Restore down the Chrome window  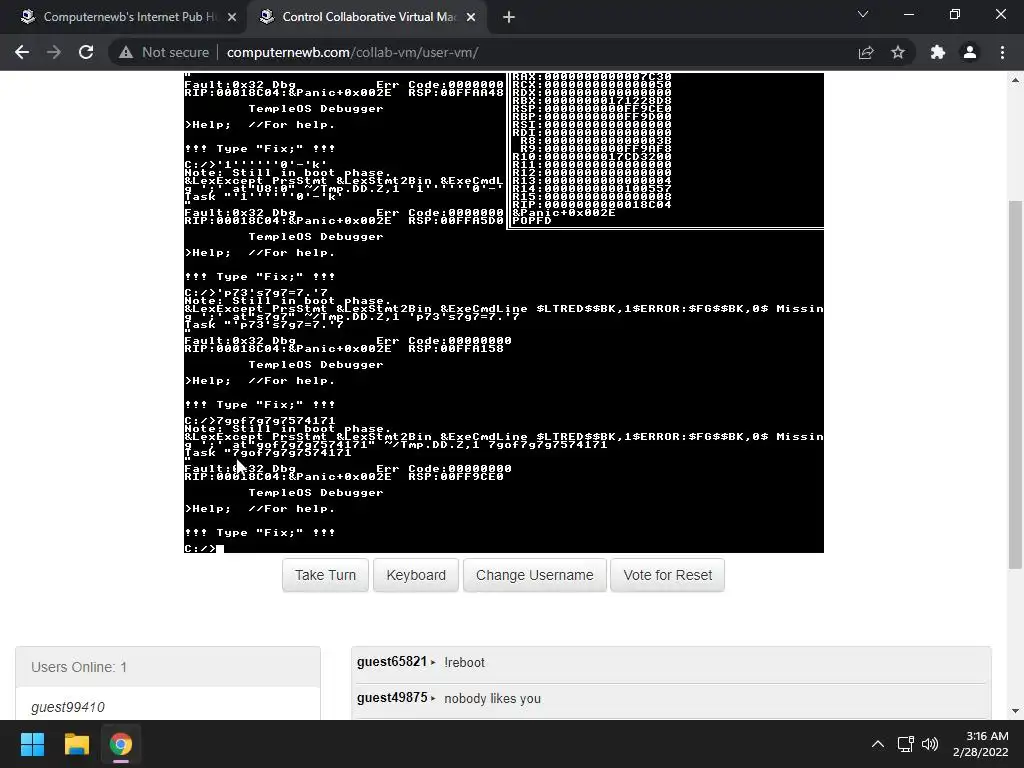tap(955, 14)
